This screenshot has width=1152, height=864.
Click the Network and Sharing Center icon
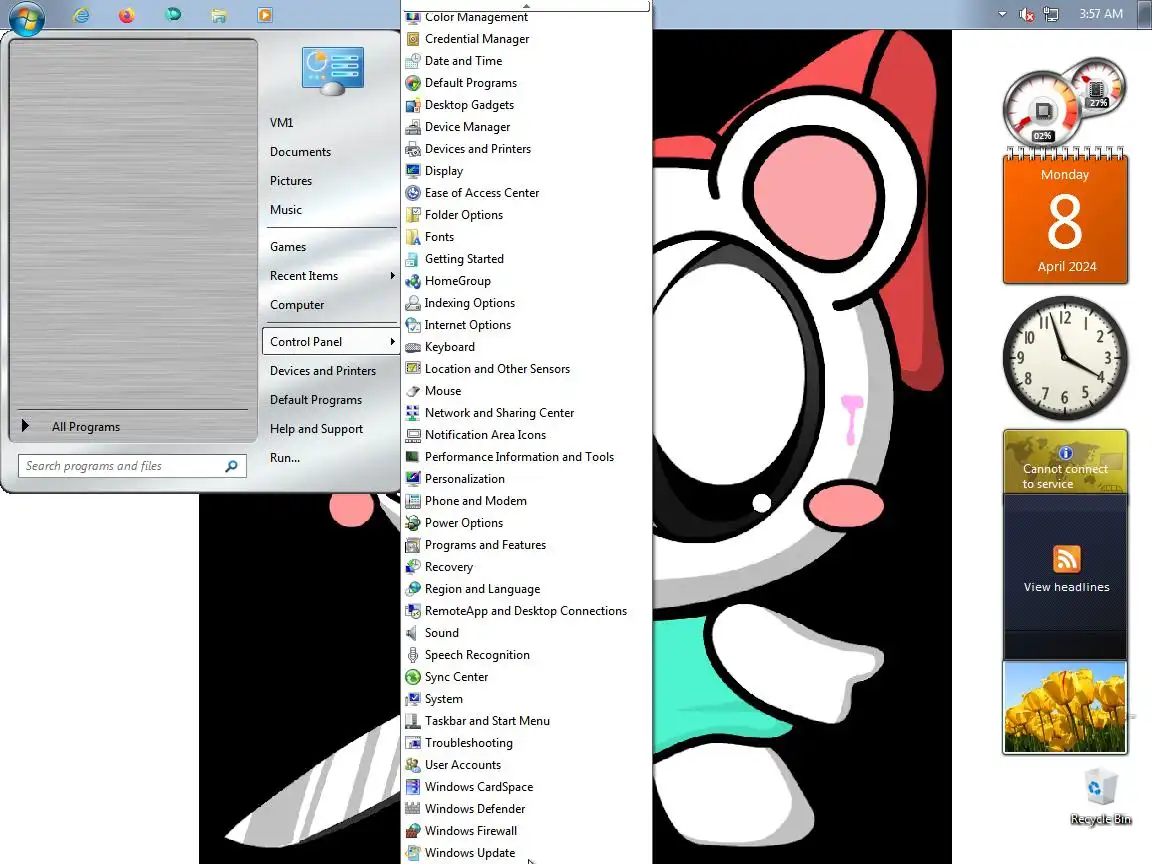tap(413, 413)
